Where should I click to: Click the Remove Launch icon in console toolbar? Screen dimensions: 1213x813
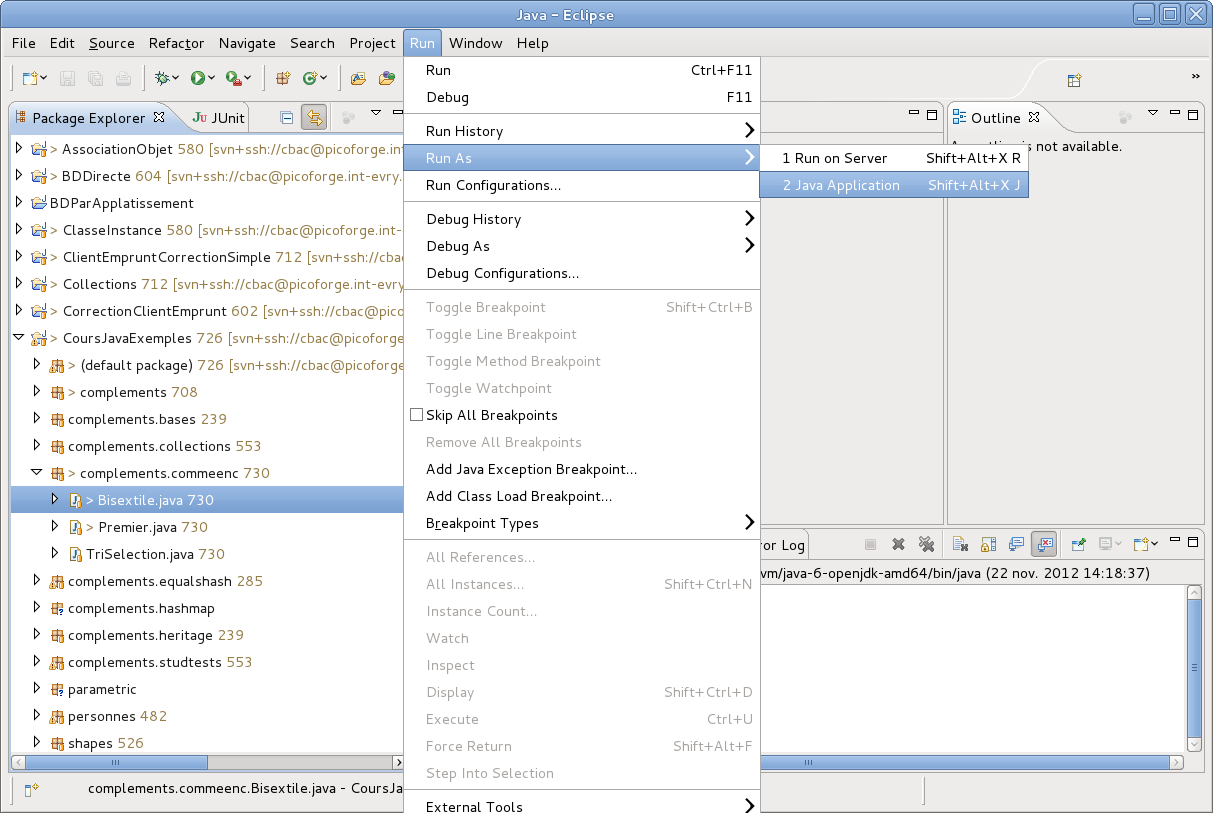pyautogui.click(x=898, y=544)
